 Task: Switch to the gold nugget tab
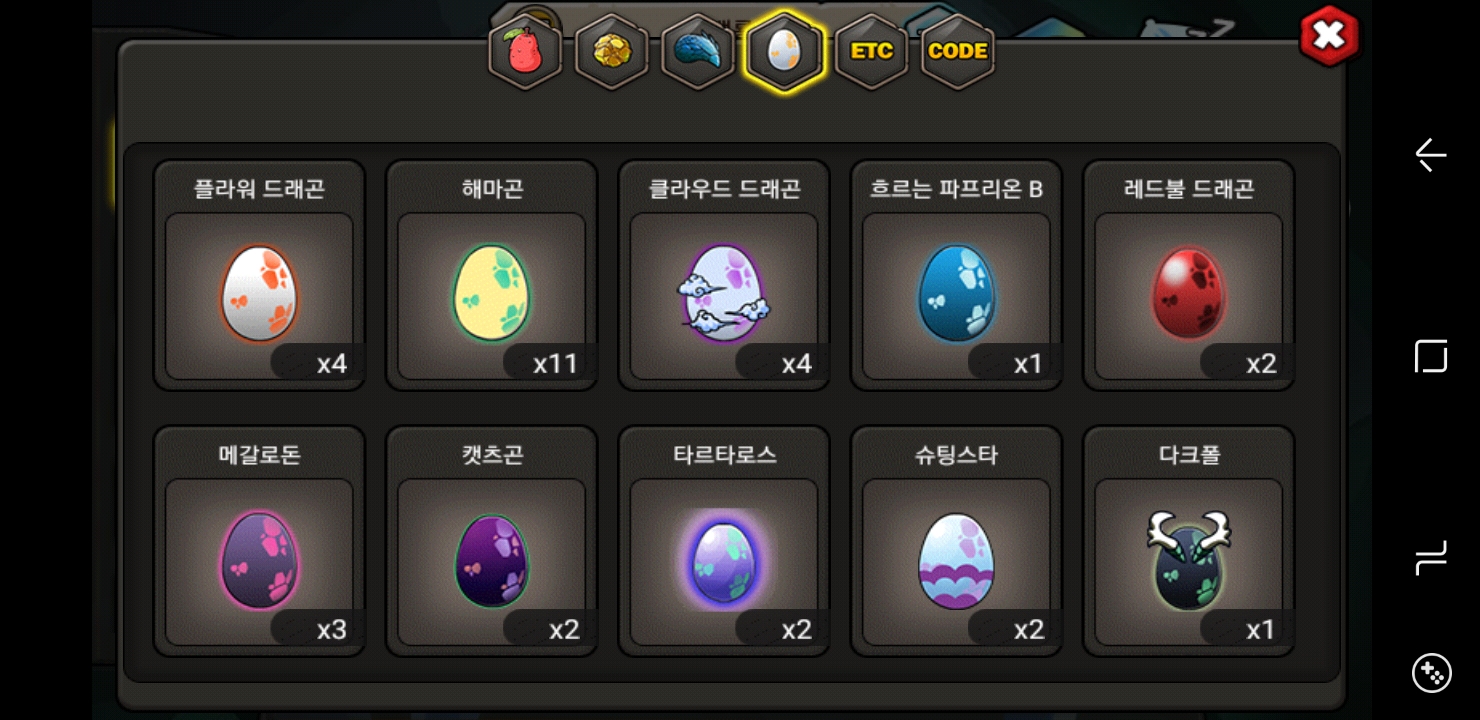611,52
